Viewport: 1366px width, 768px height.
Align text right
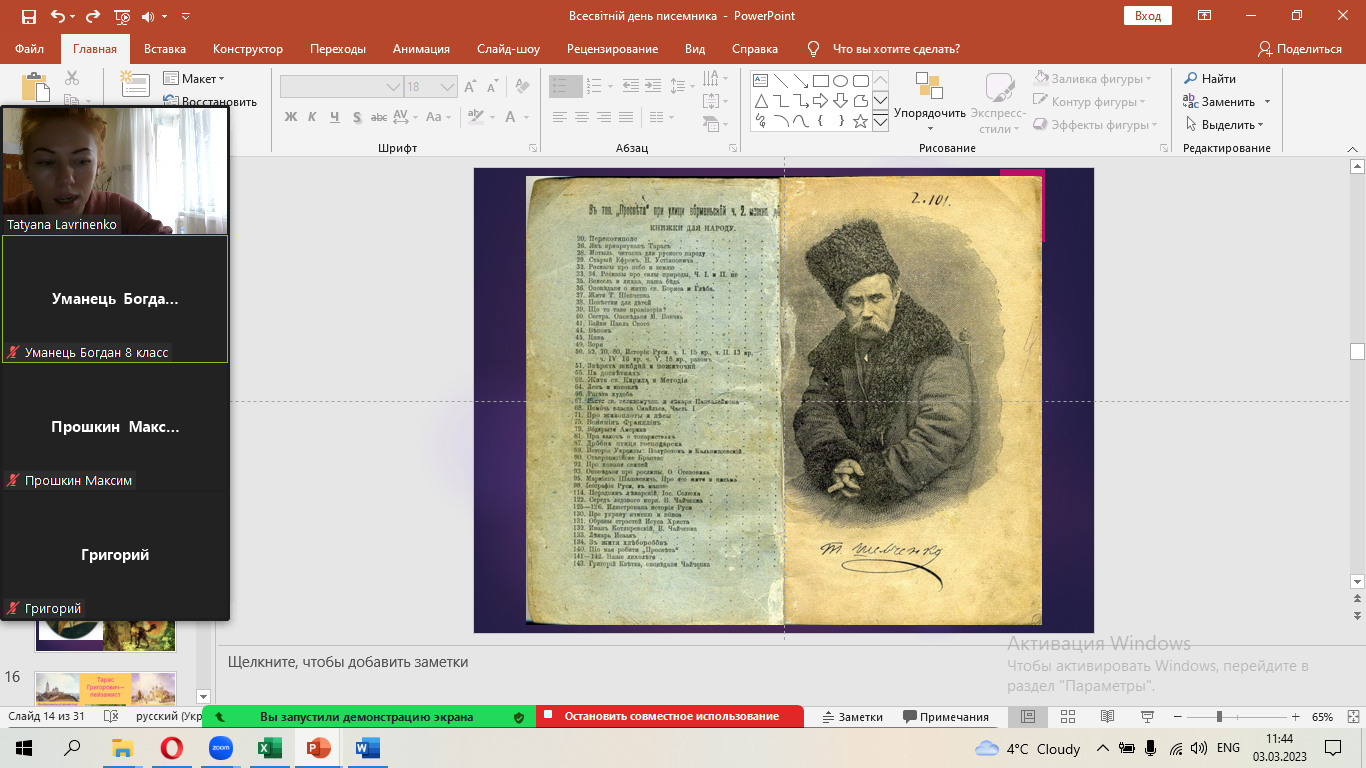[x=603, y=117]
